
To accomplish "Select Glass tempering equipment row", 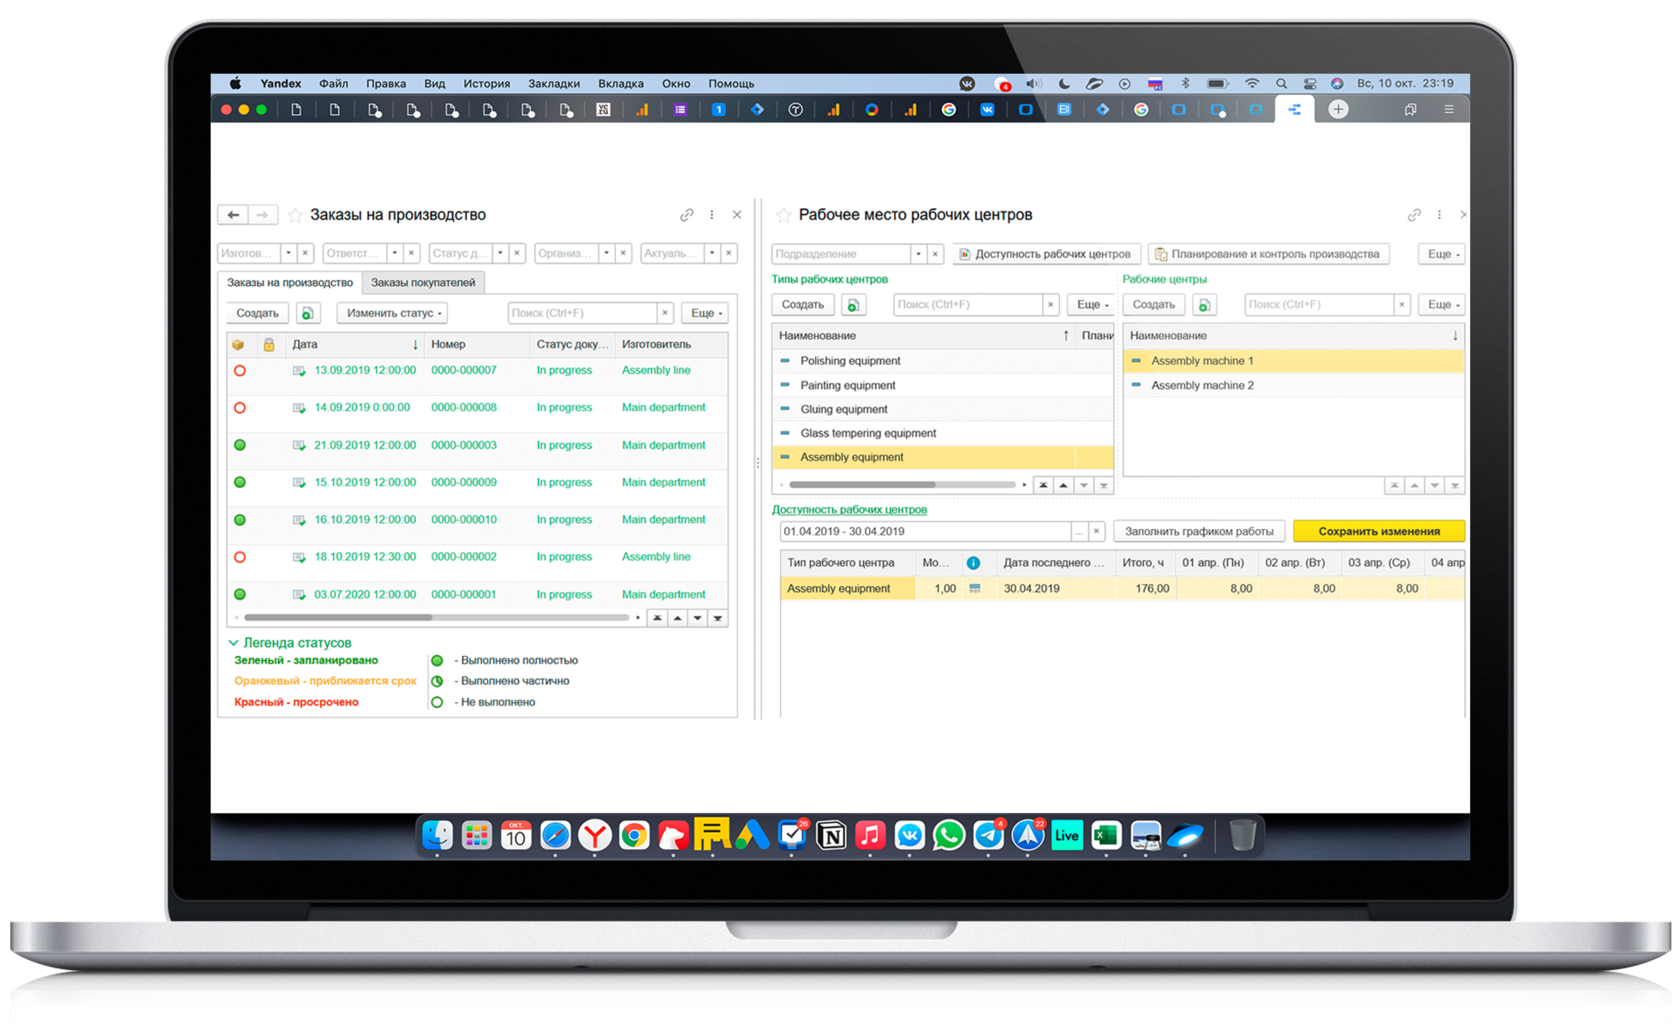I will point(943,433).
